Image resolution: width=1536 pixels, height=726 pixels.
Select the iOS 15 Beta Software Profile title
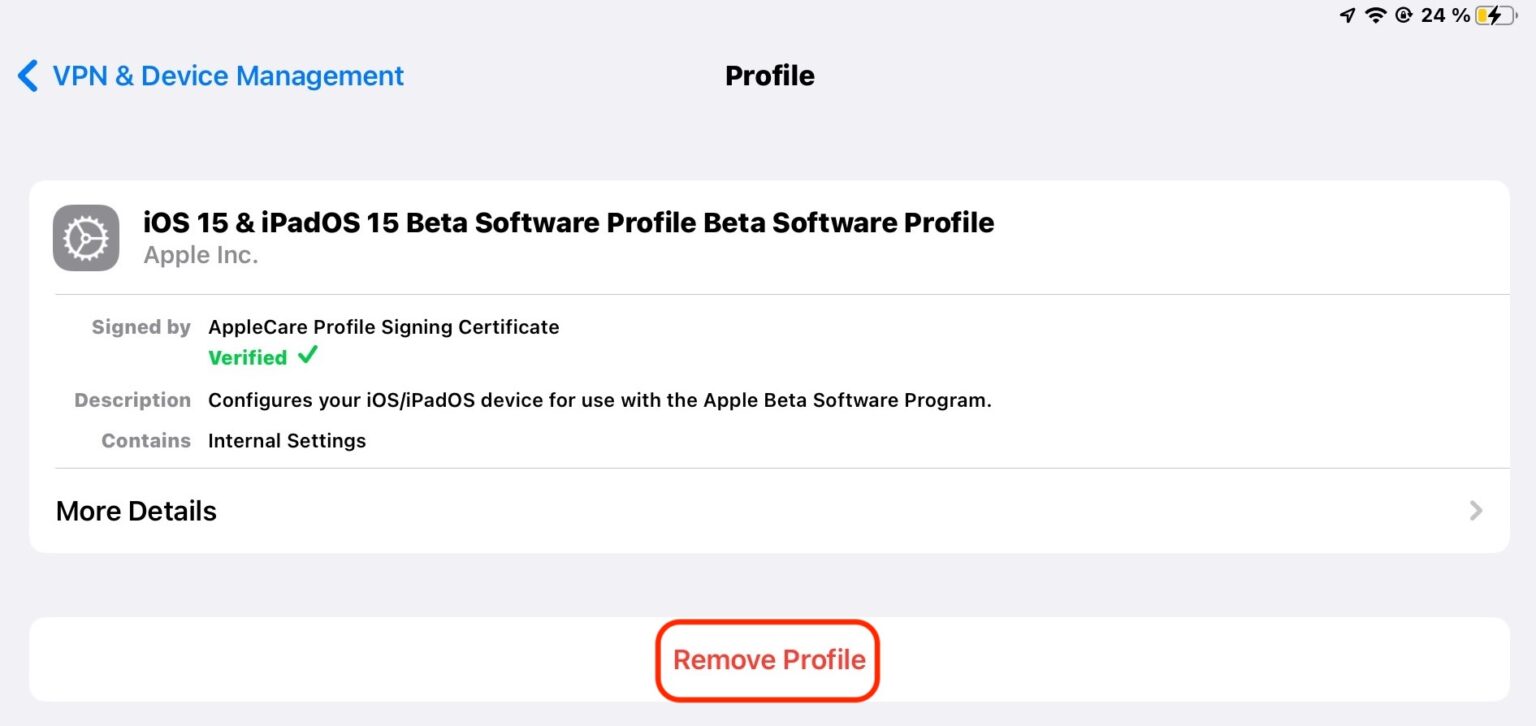(568, 222)
